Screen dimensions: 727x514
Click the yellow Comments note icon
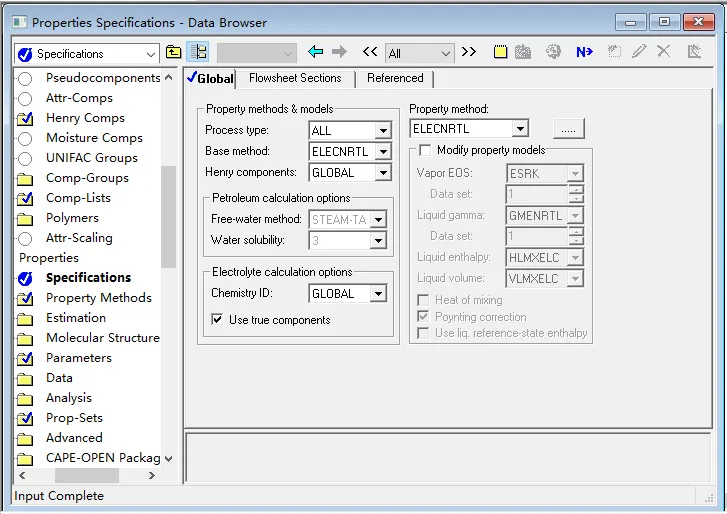pyautogui.click(x=500, y=52)
